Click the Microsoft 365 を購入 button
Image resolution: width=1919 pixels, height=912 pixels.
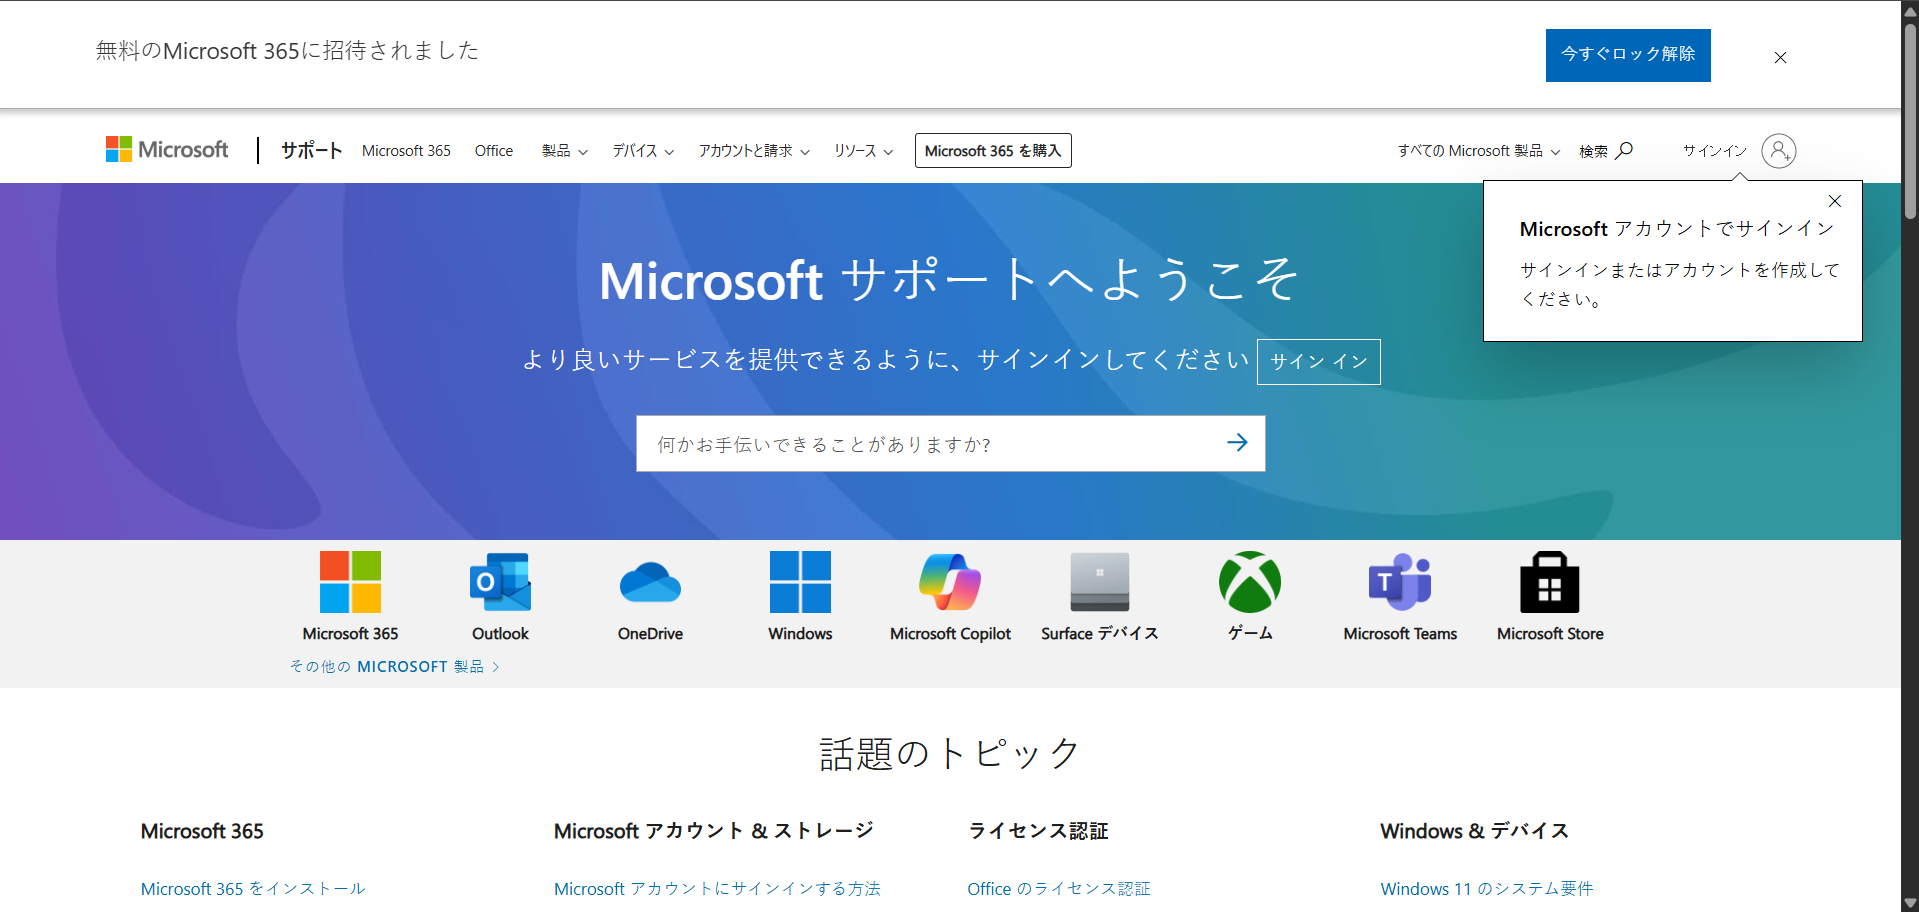(x=992, y=151)
